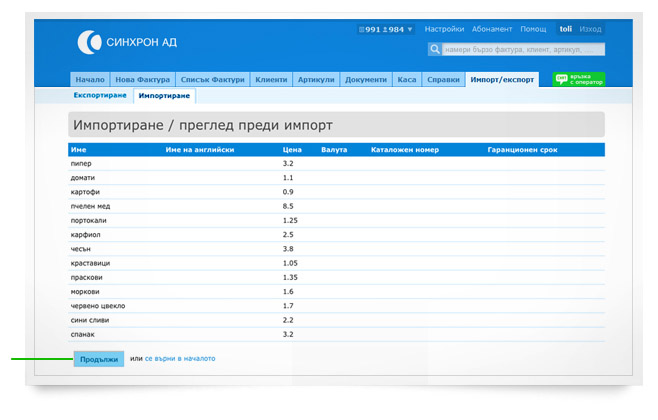The image size is (658, 420).
Task: Click the се върни в началото link
Action: (x=180, y=358)
